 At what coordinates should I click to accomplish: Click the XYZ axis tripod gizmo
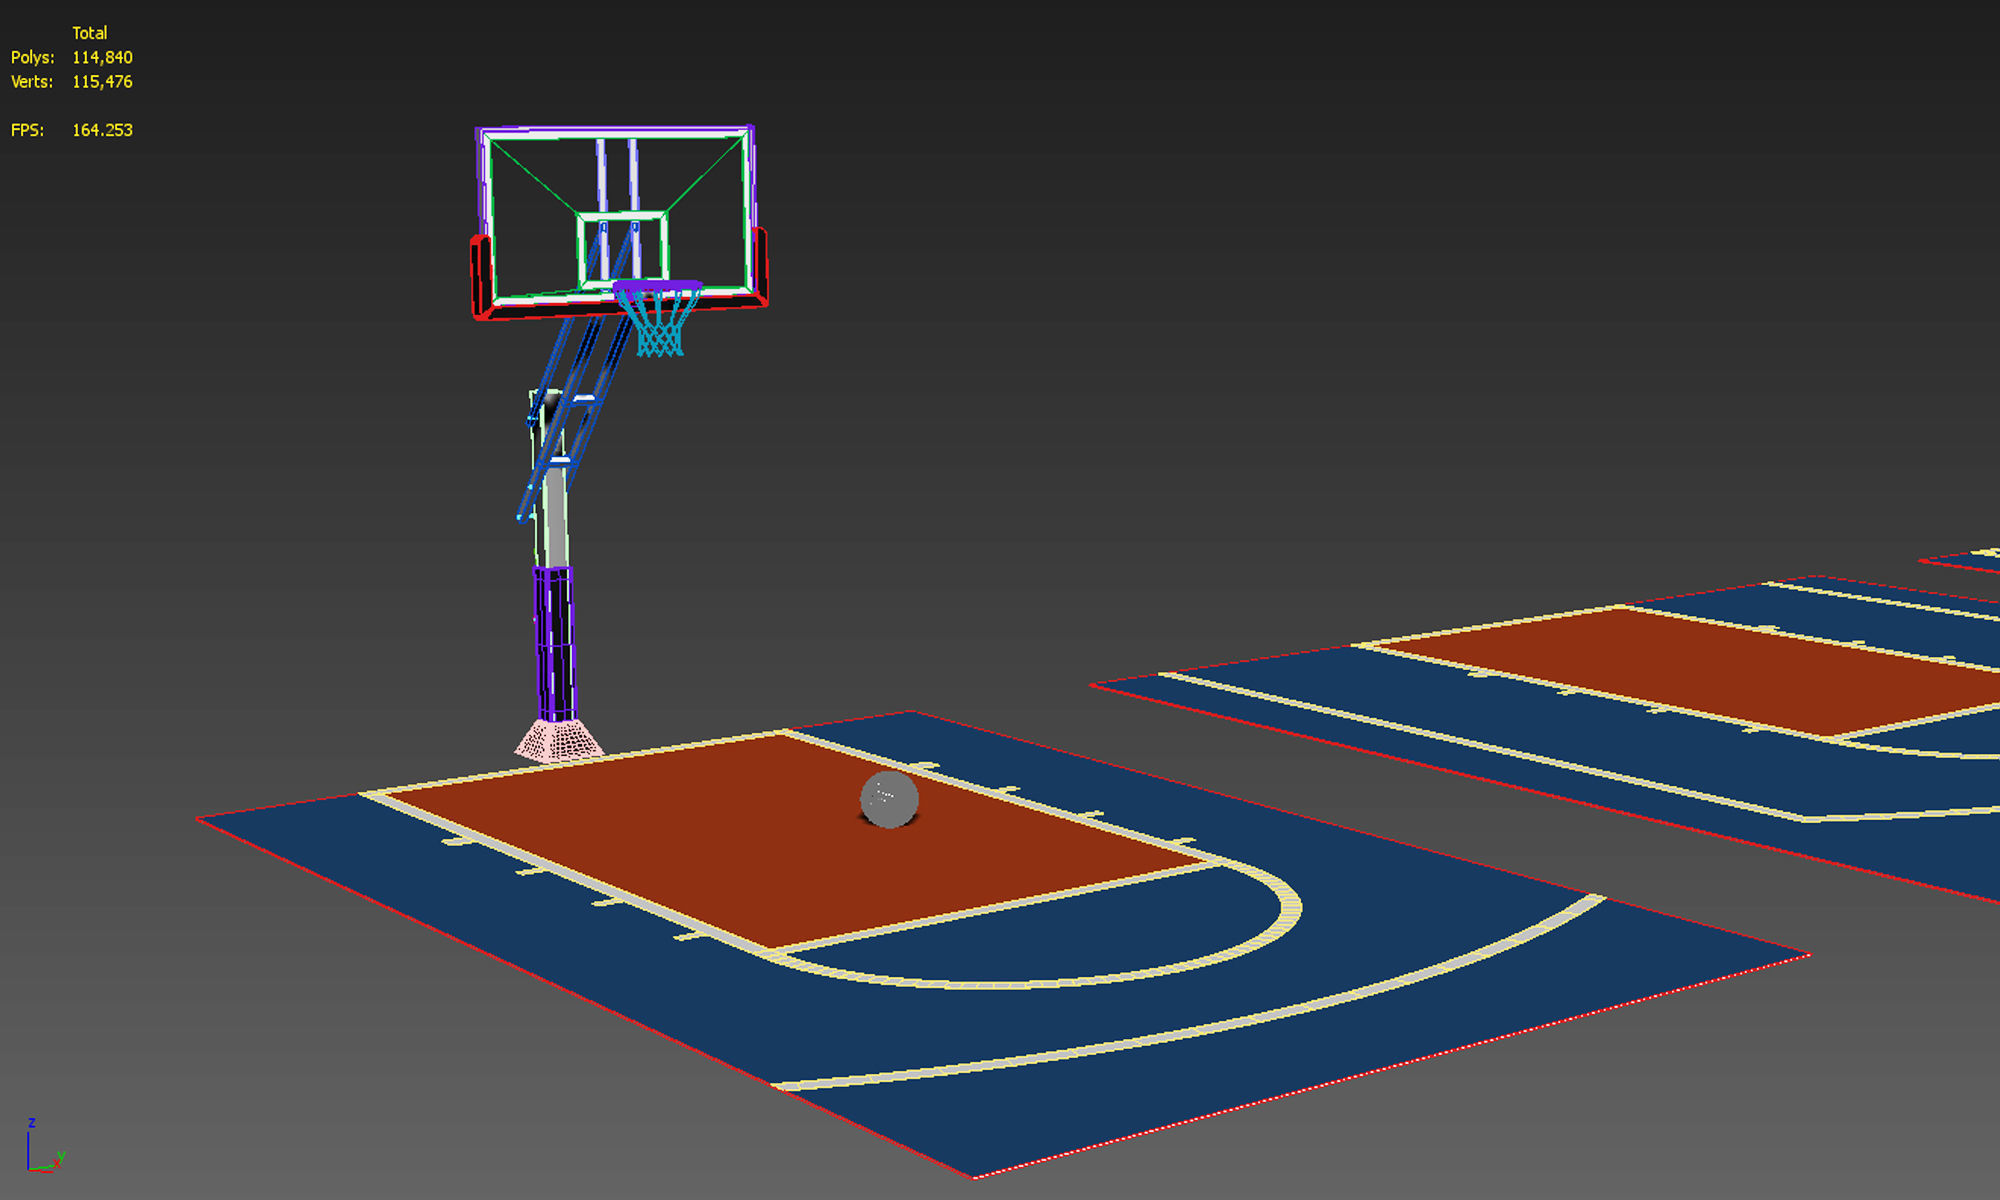(44, 1146)
